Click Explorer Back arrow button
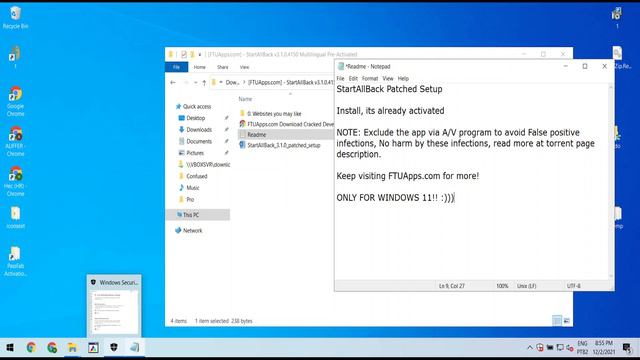Image resolution: width=640 pixels, height=360 pixels. [173, 82]
